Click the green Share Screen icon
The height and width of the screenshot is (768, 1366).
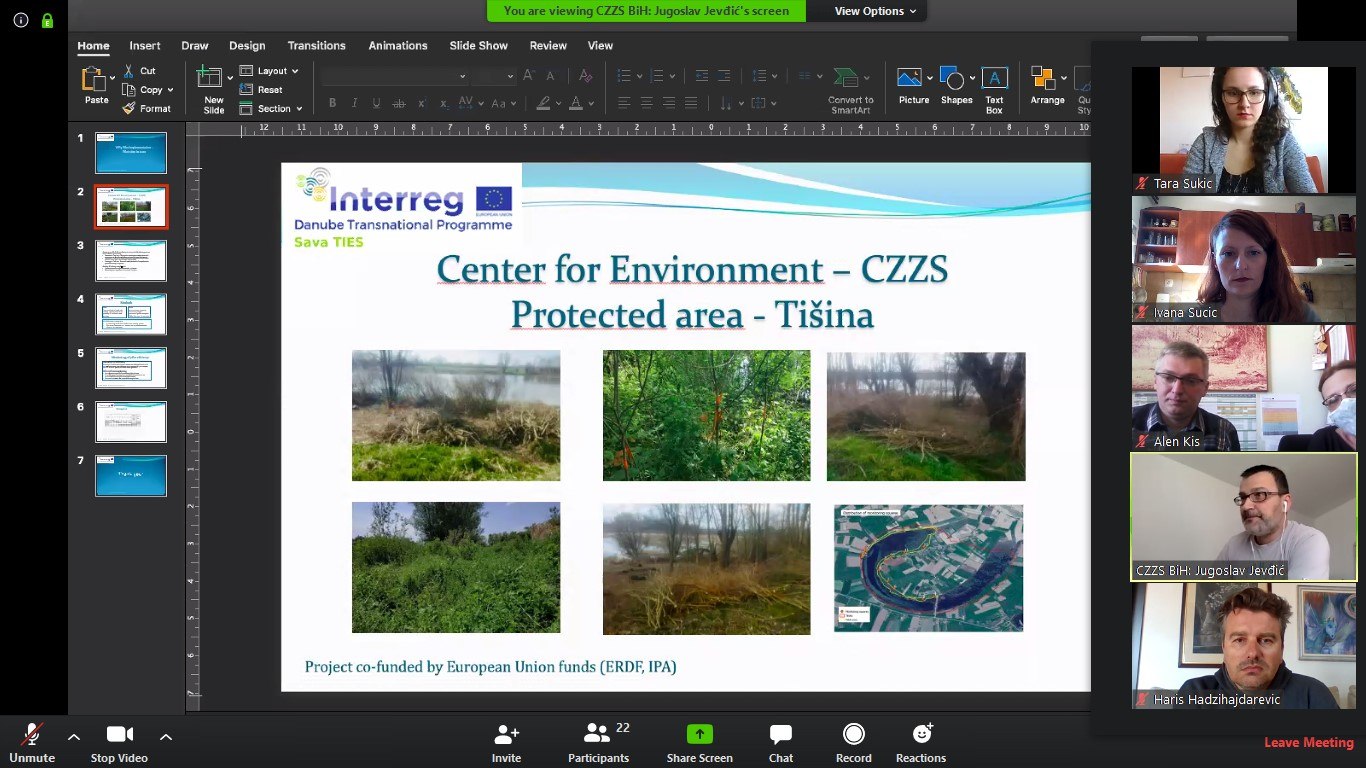[699, 735]
